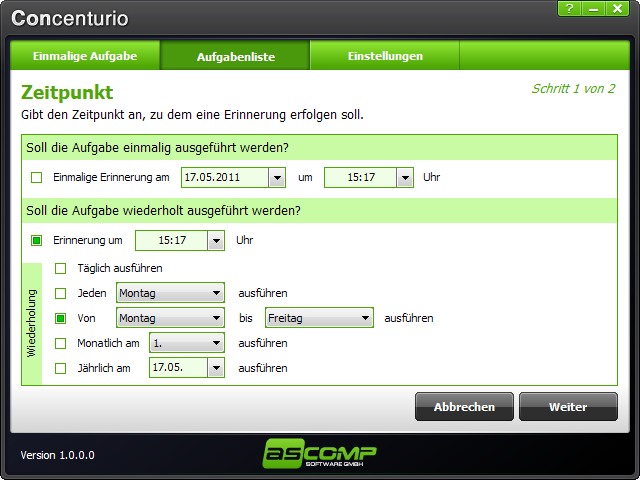Check Täglich ausführen

coord(60,268)
